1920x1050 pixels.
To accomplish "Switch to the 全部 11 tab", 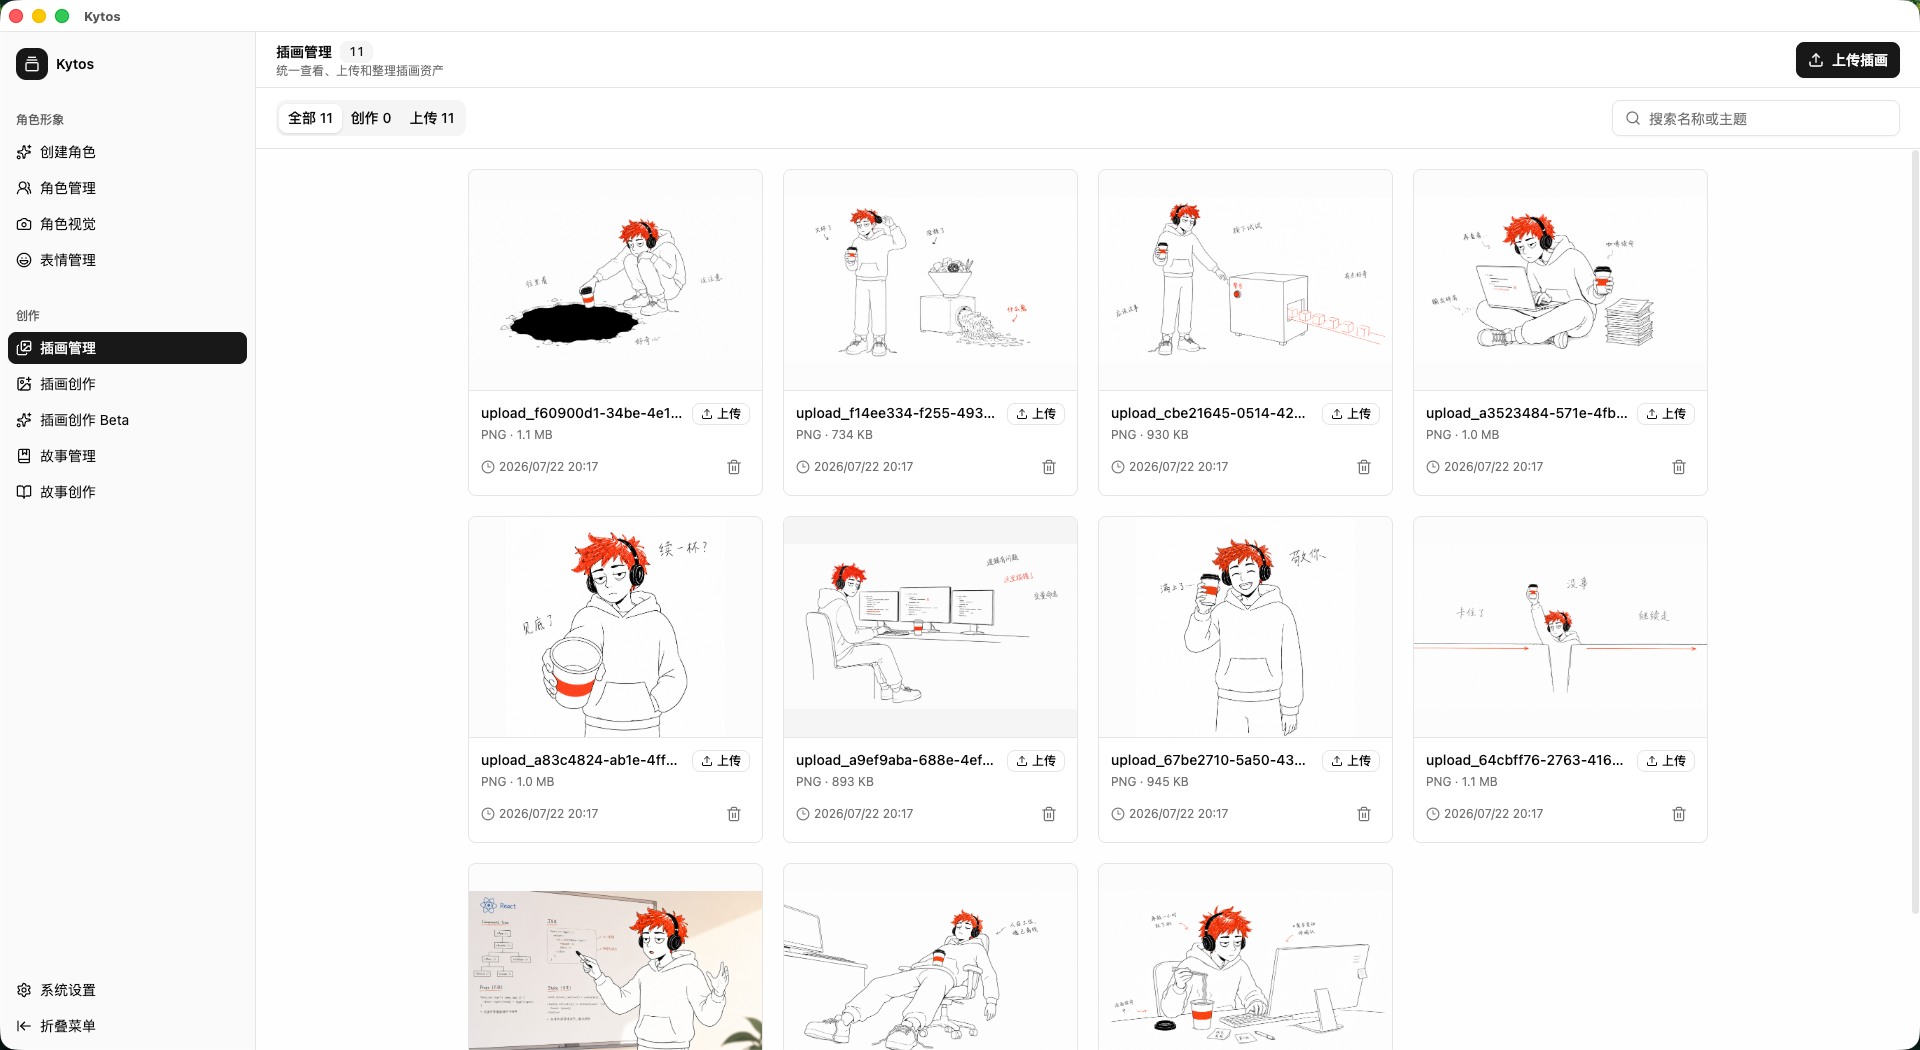I will (311, 118).
